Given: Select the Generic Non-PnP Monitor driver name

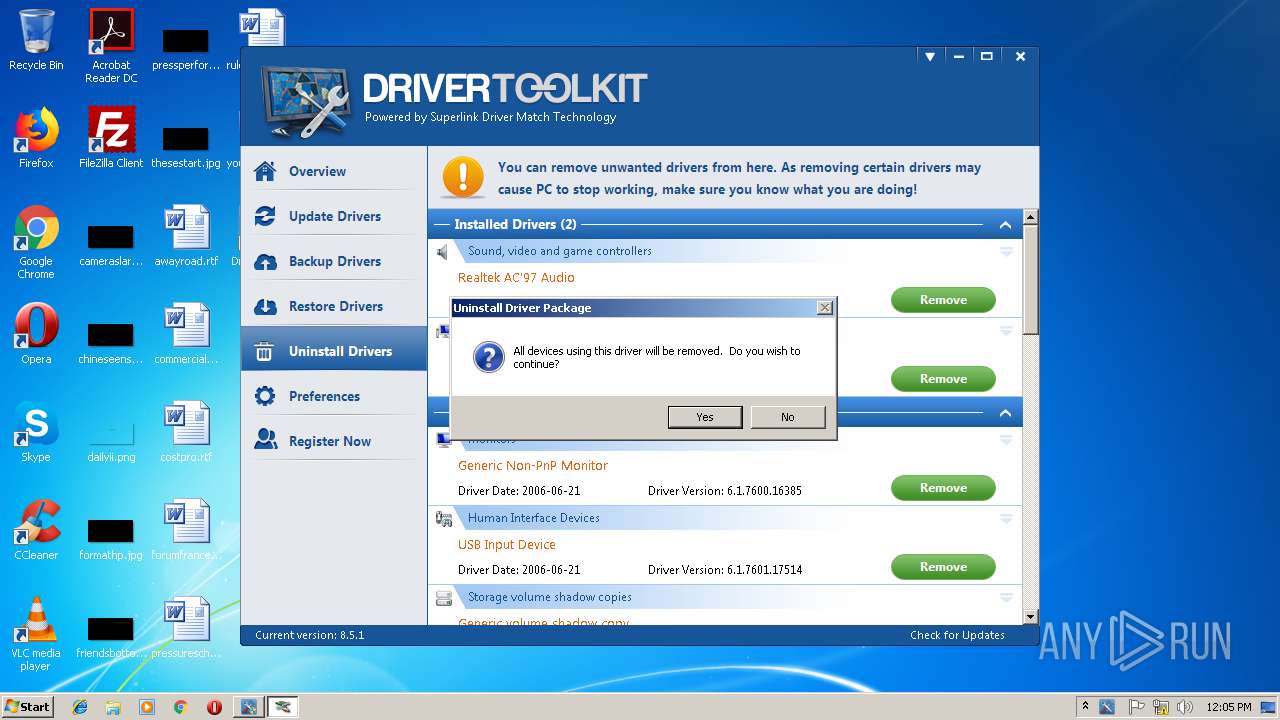Looking at the screenshot, I should click(533, 466).
